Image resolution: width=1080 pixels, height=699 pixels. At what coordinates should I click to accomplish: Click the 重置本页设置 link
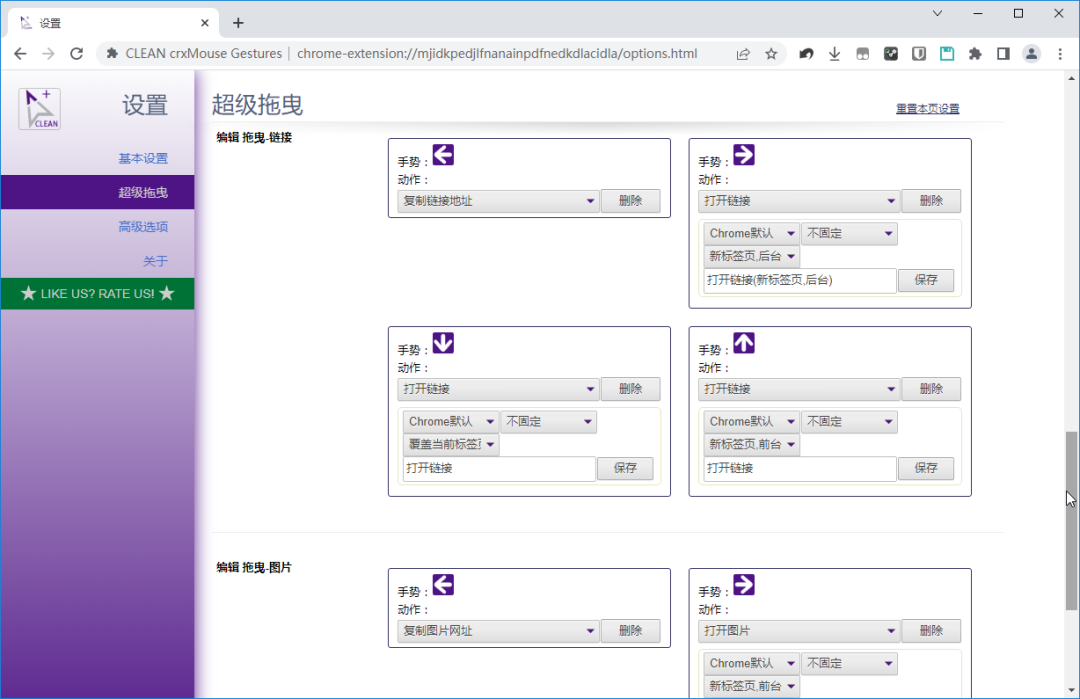(x=927, y=109)
